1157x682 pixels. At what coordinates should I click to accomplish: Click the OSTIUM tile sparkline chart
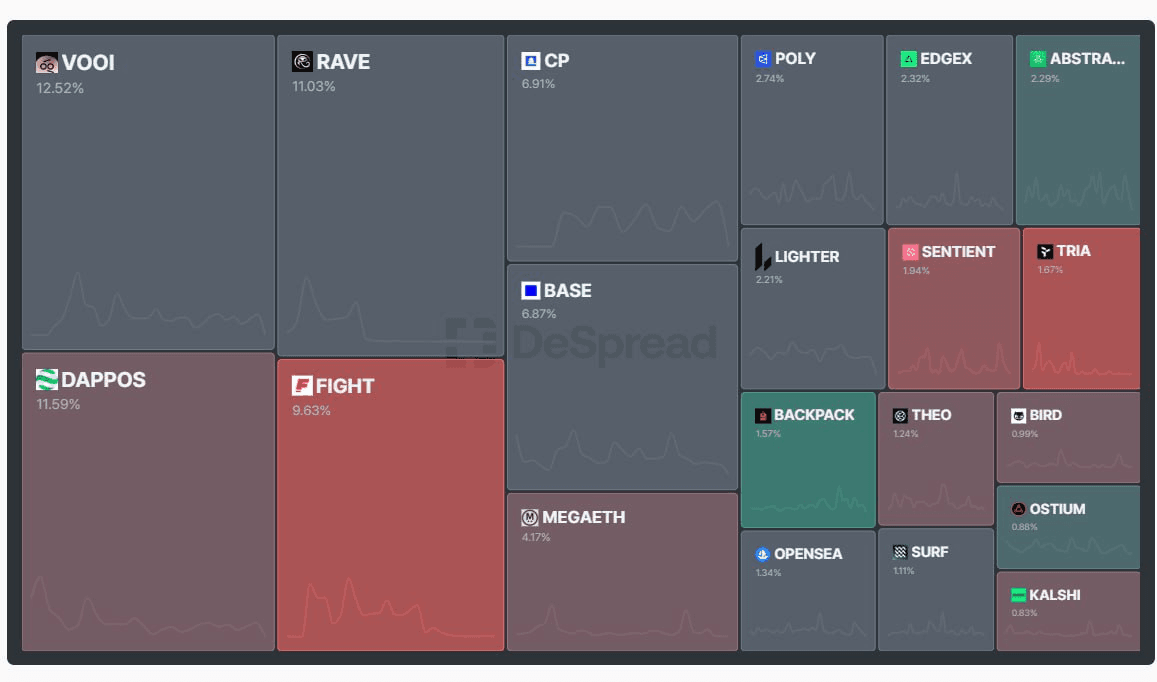click(1068, 548)
